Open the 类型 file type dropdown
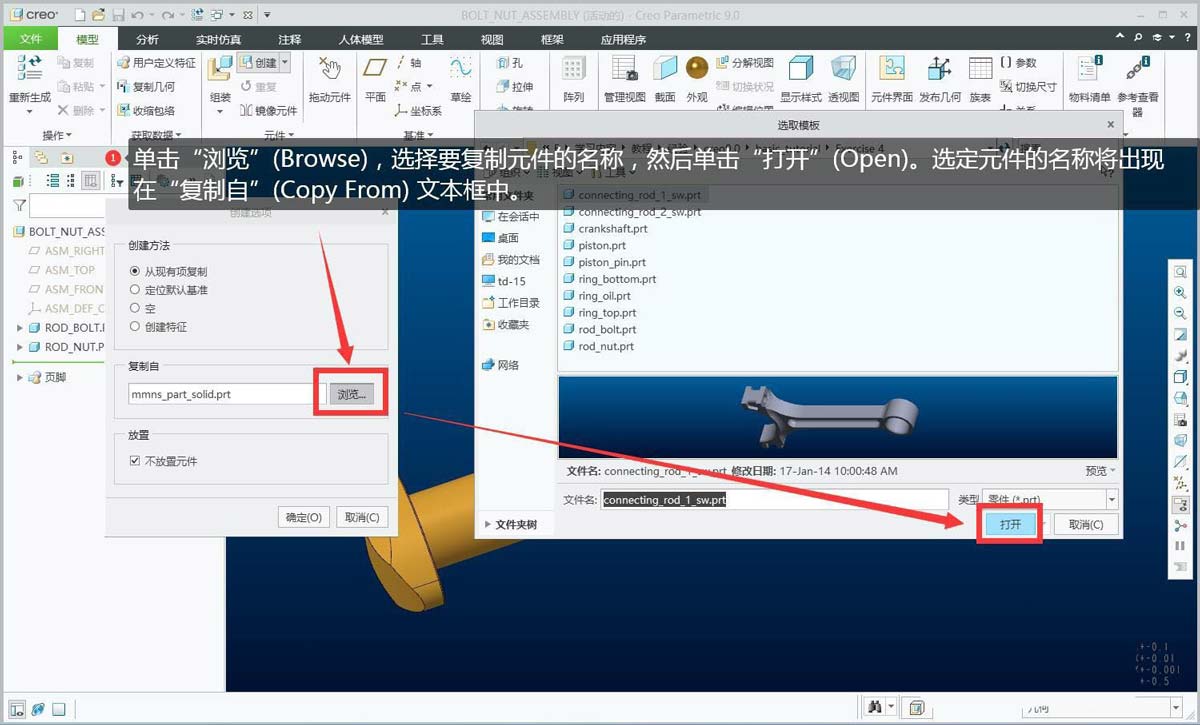Screen dimensions: 1200x725 (x=1112, y=499)
